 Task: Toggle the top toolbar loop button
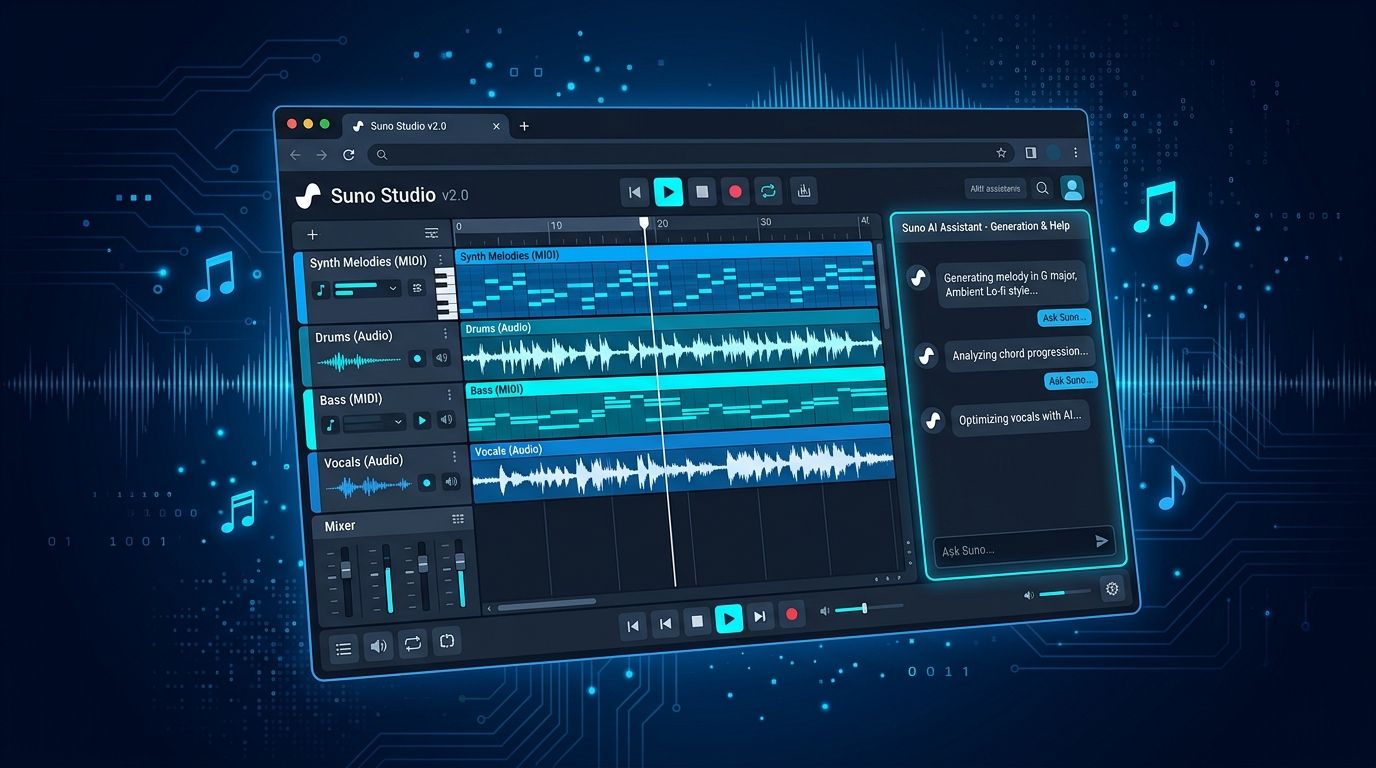768,191
